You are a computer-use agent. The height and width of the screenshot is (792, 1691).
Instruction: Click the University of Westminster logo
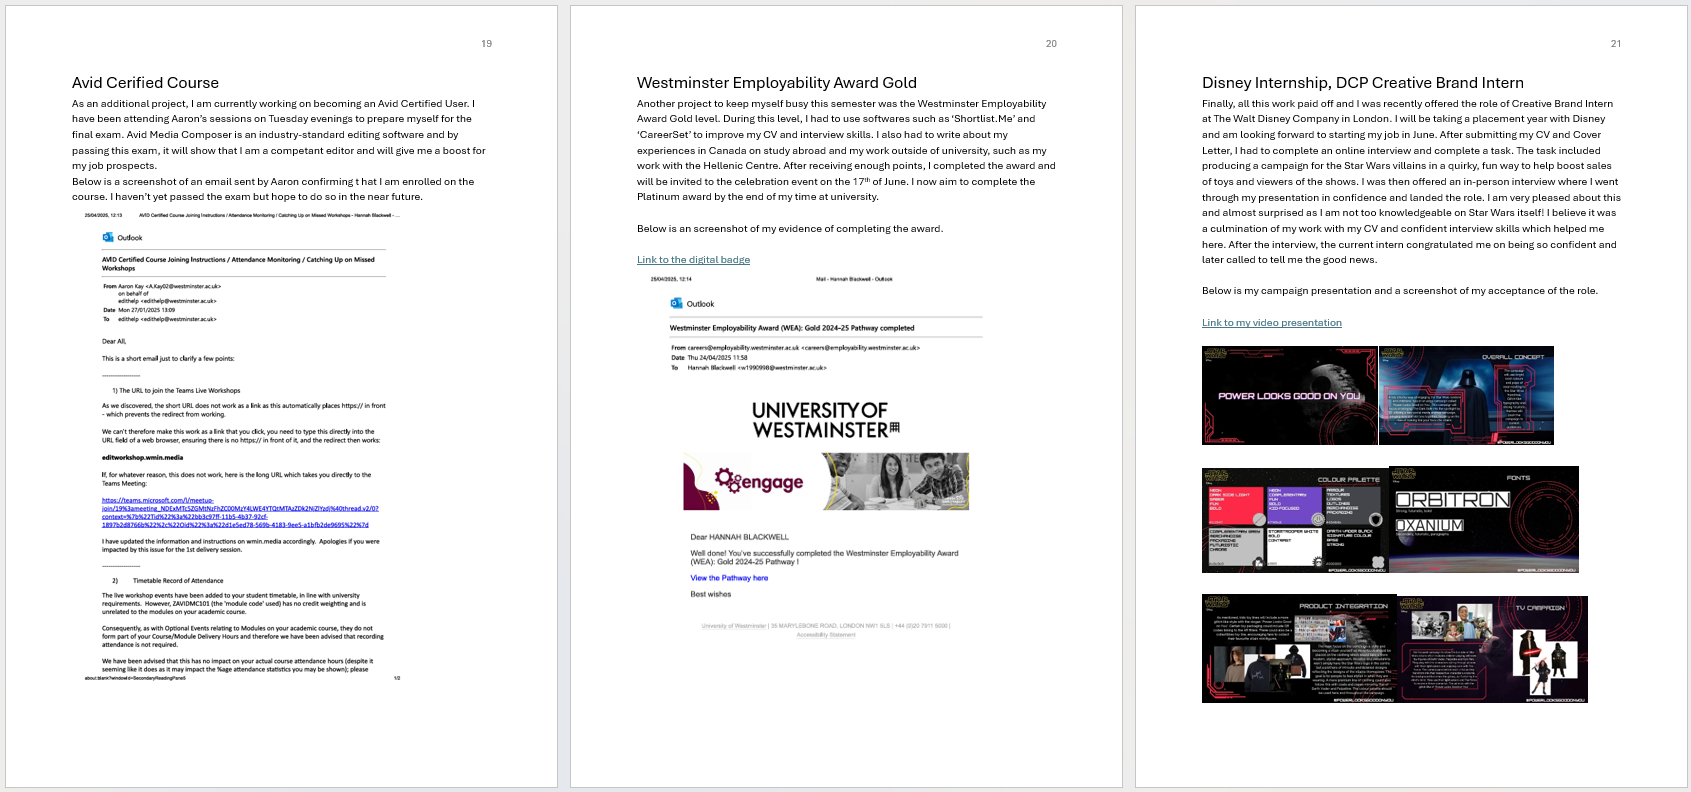pos(826,420)
